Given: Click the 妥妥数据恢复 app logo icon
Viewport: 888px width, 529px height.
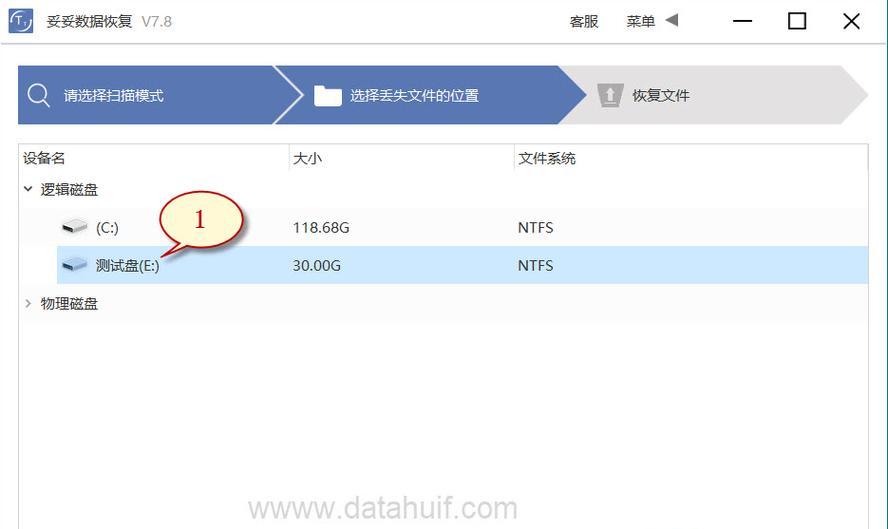Looking at the screenshot, I should coord(21,22).
